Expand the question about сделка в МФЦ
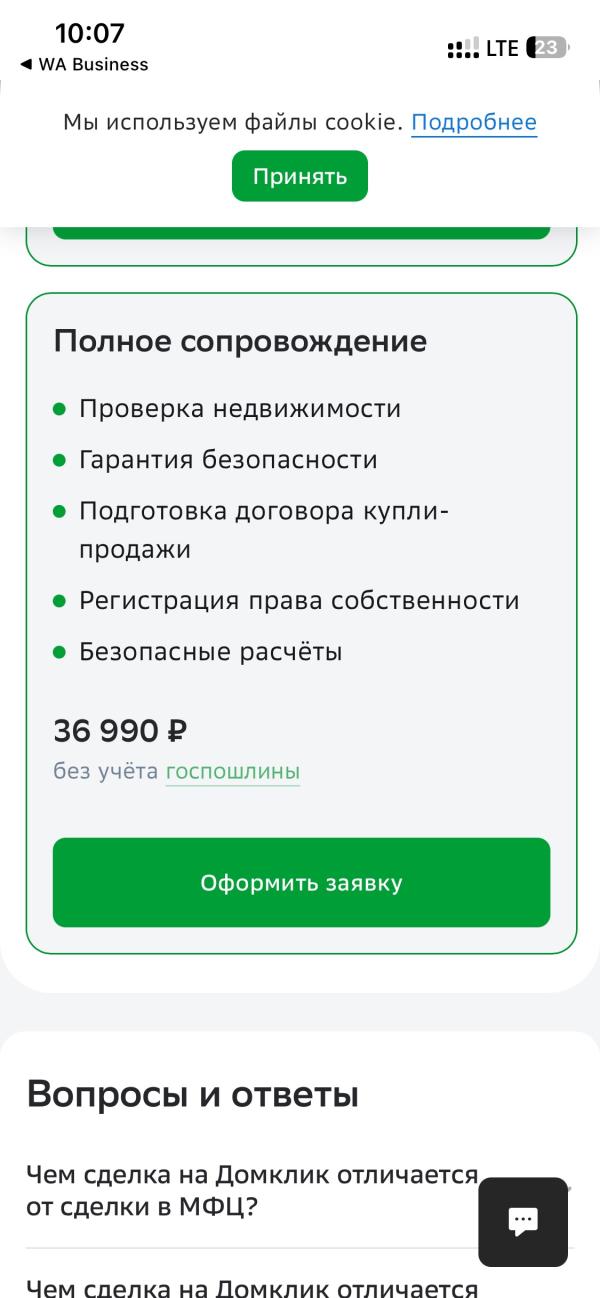600x1298 pixels. (252, 1190)
